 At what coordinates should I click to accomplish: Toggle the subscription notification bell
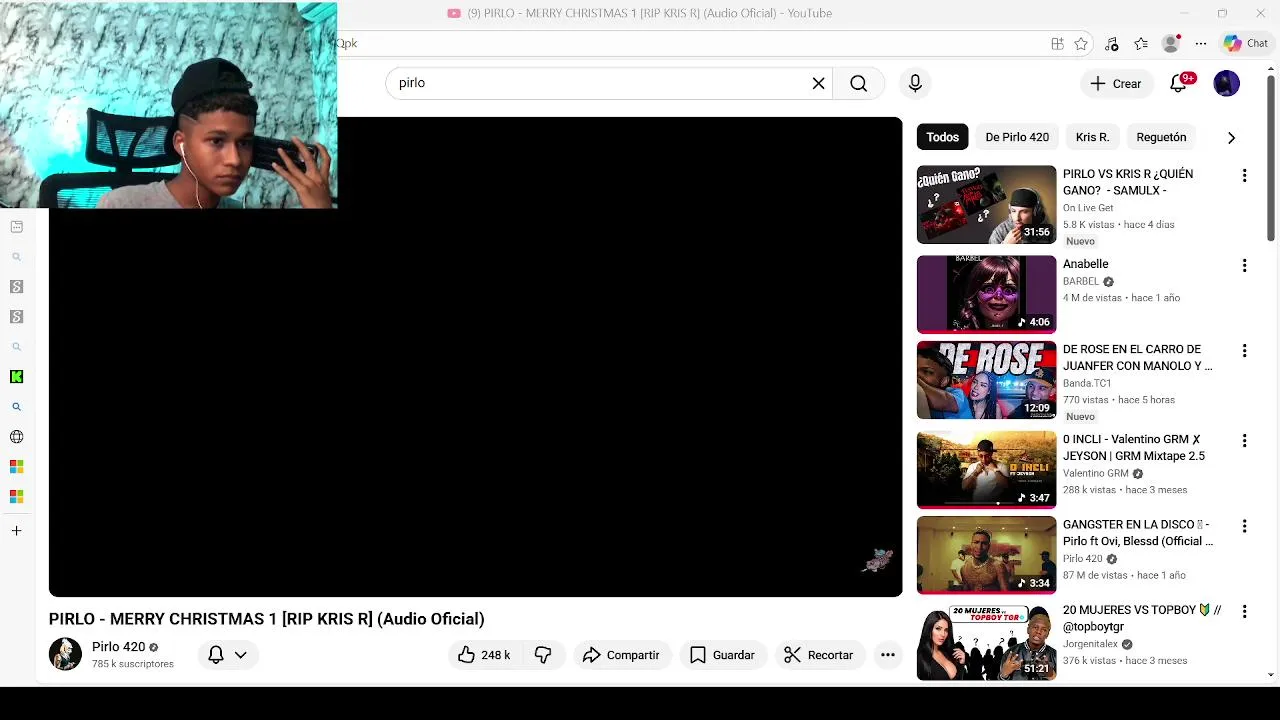click(215, 655)
